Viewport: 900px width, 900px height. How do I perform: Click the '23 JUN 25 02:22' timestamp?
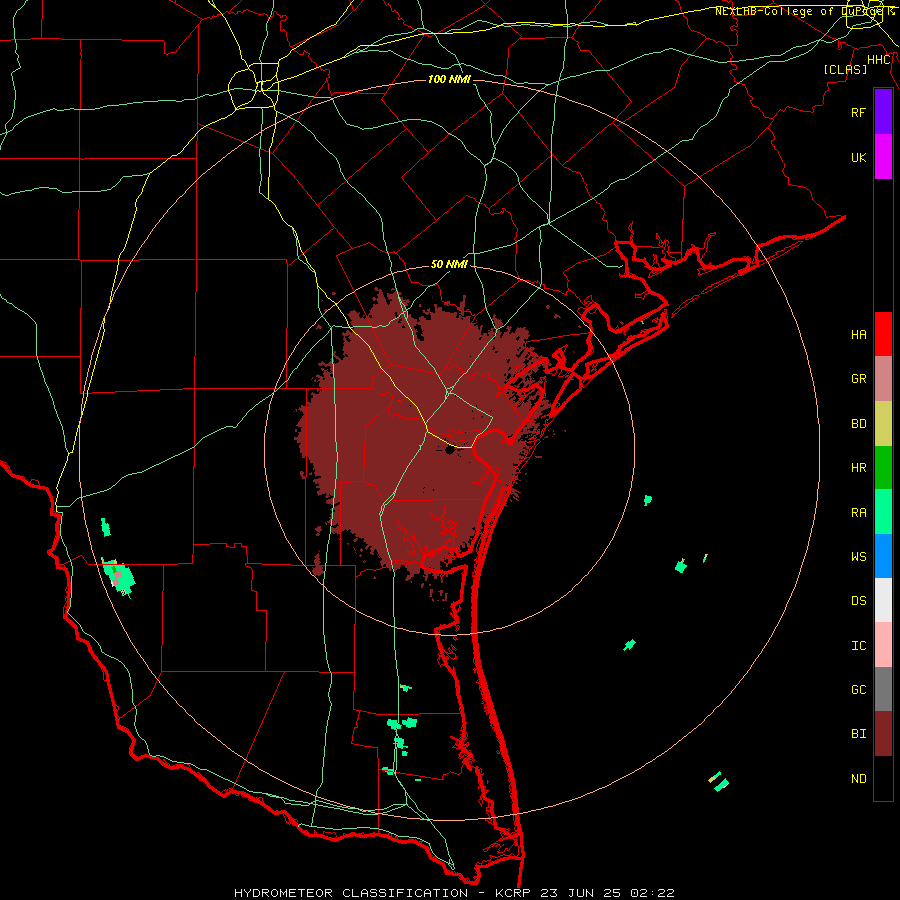(609, 893)
